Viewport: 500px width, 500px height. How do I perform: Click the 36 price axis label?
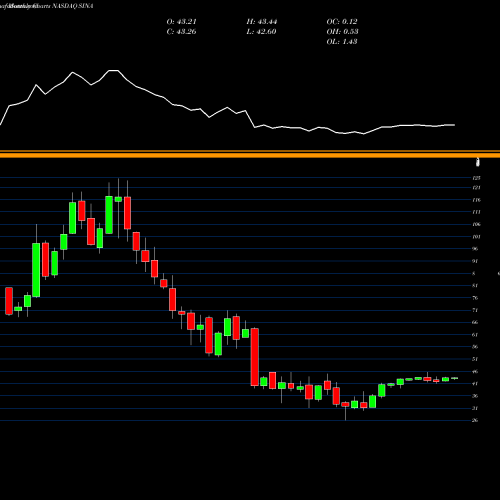click(x=475, y=396)
